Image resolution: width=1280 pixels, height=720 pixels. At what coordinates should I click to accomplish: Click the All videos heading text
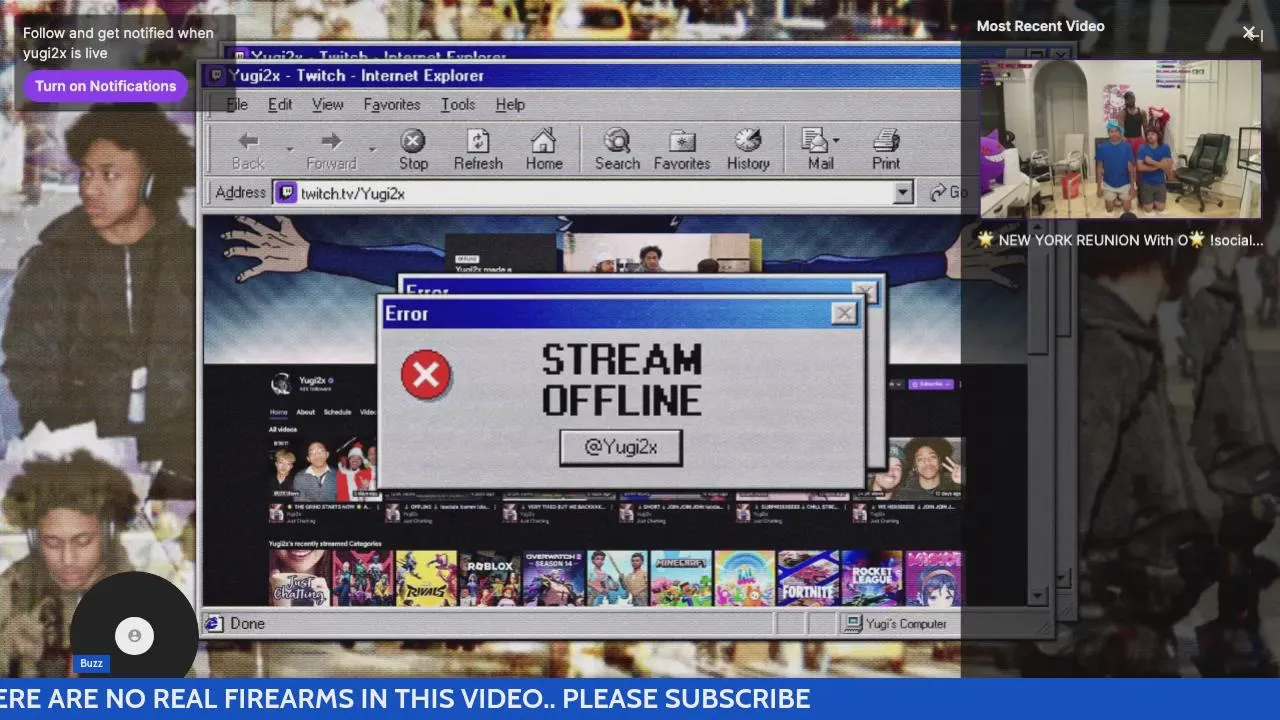click(282, 429)
